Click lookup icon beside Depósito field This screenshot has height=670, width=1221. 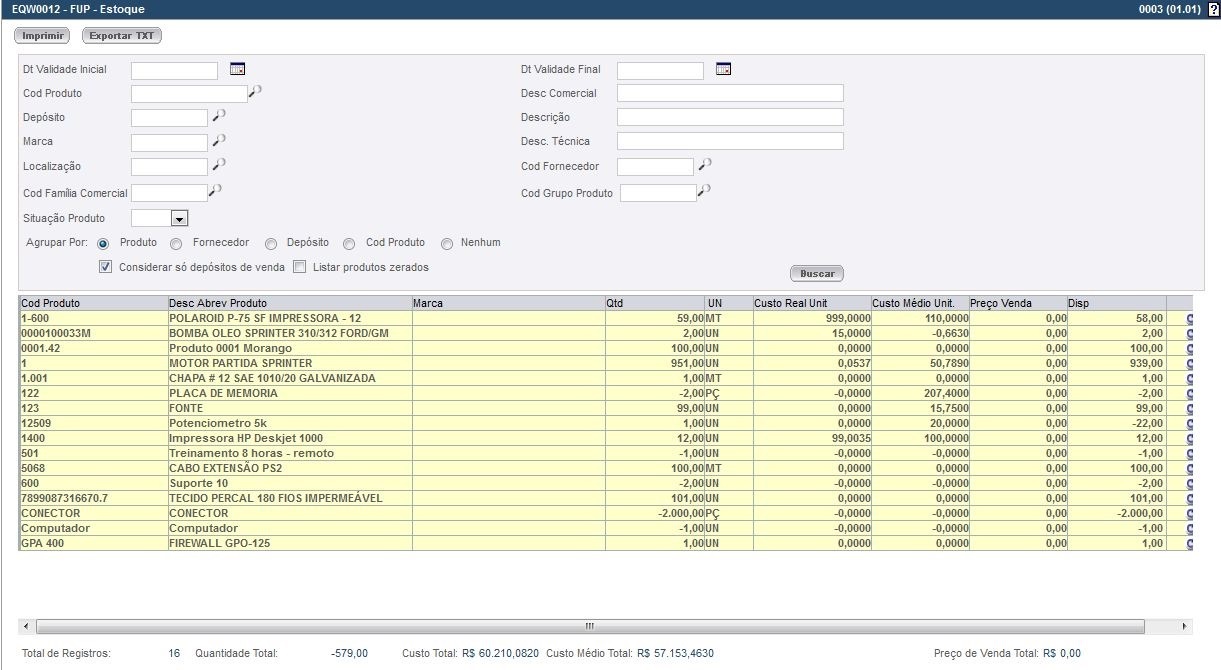pos(219,116)
